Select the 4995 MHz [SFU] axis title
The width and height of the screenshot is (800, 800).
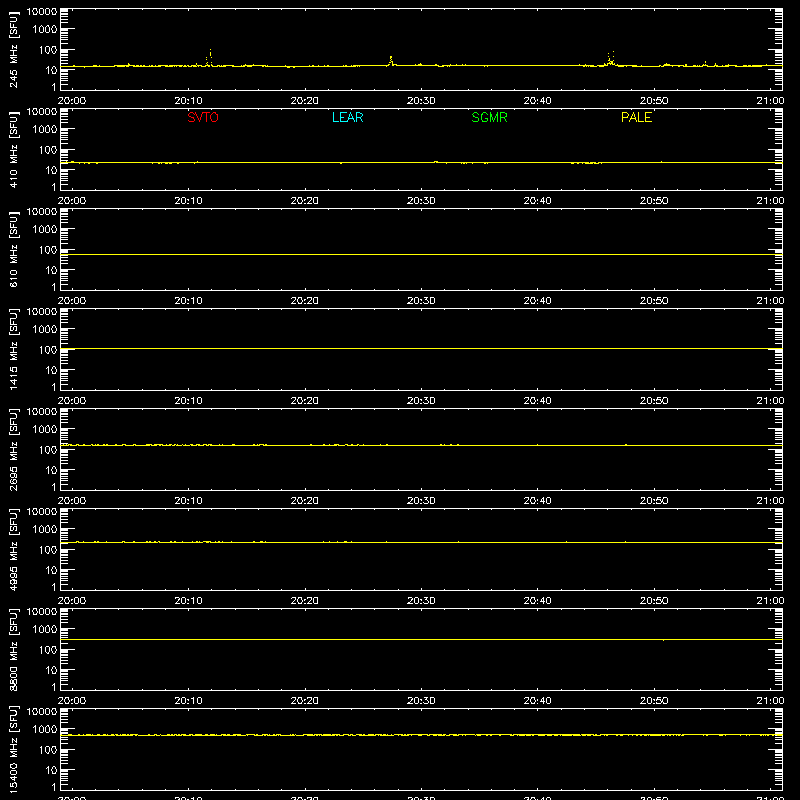coord(13,549)
